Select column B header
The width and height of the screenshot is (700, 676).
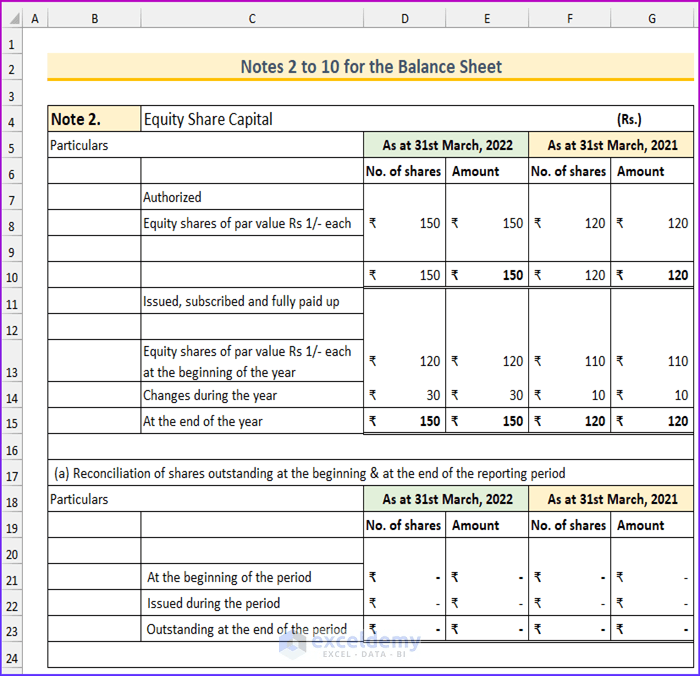94,19
